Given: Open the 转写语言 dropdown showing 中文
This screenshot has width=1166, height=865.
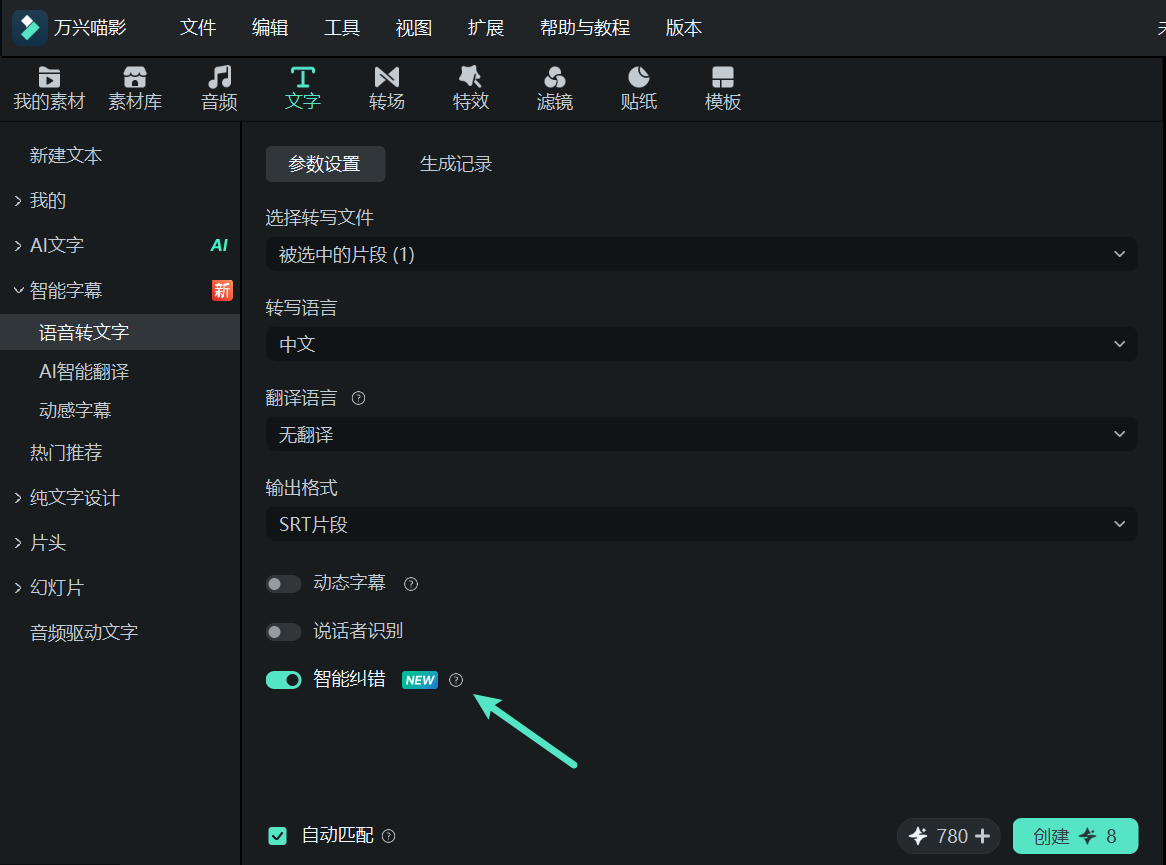Looking at the screenshot, I should [x=701, y=344].
